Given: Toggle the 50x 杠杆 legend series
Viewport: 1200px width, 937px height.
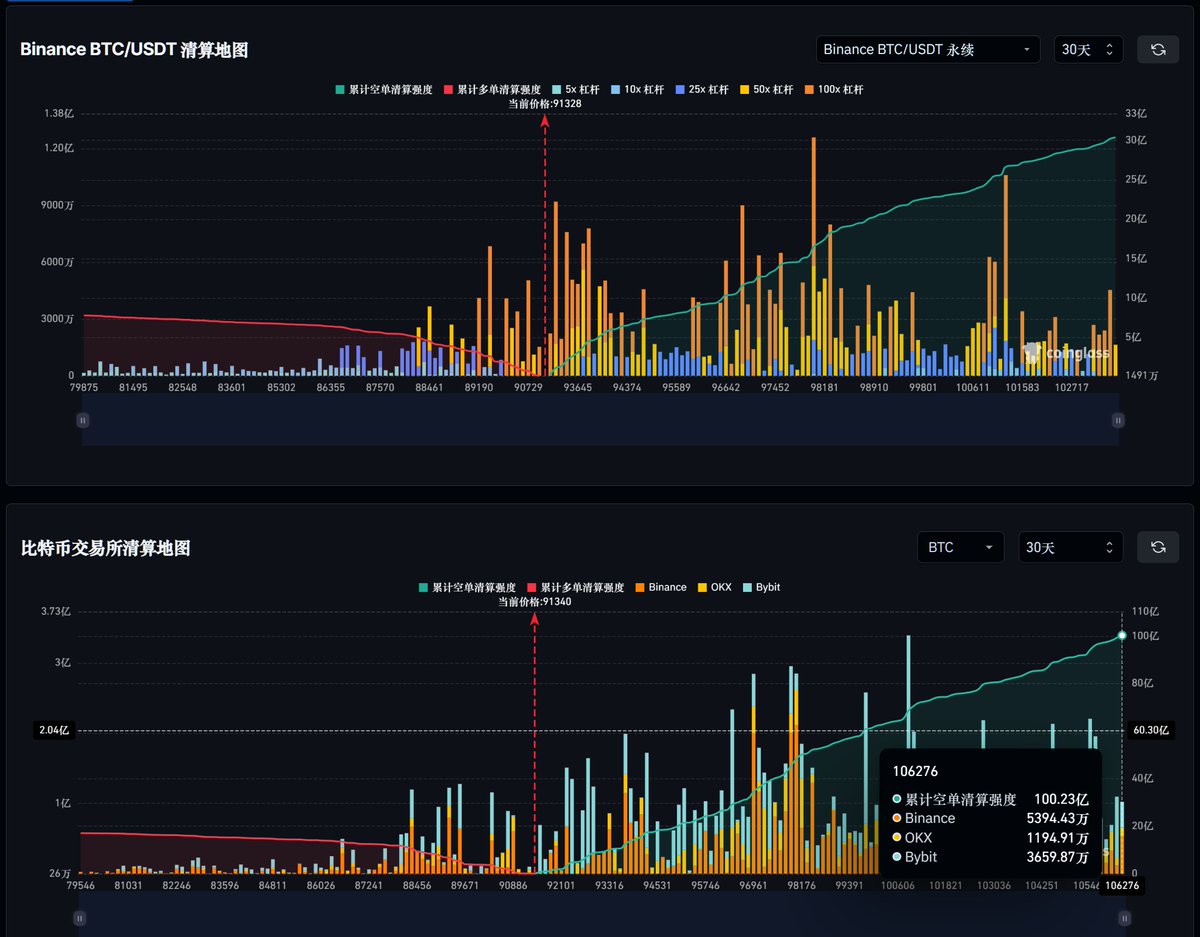Looking at the screenshot, I should point(768,90).
